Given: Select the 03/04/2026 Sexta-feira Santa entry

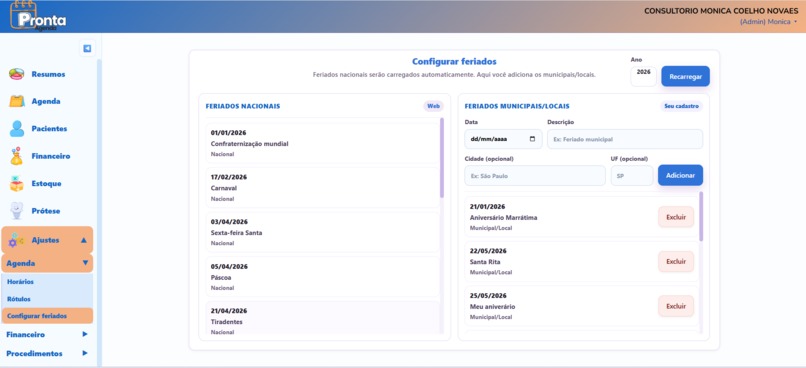Looking at the screenshot, I should 323,232.
